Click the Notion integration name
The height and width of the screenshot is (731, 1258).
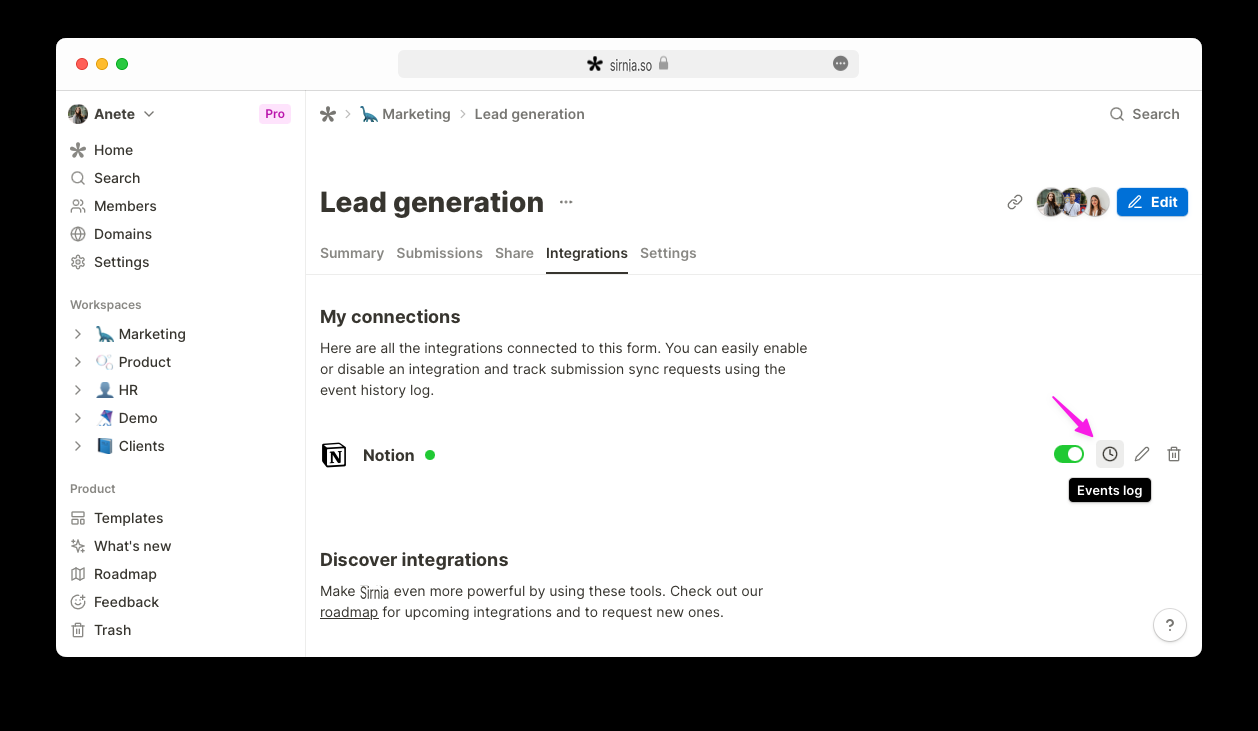pyautogui.click(x=389, y=455)
